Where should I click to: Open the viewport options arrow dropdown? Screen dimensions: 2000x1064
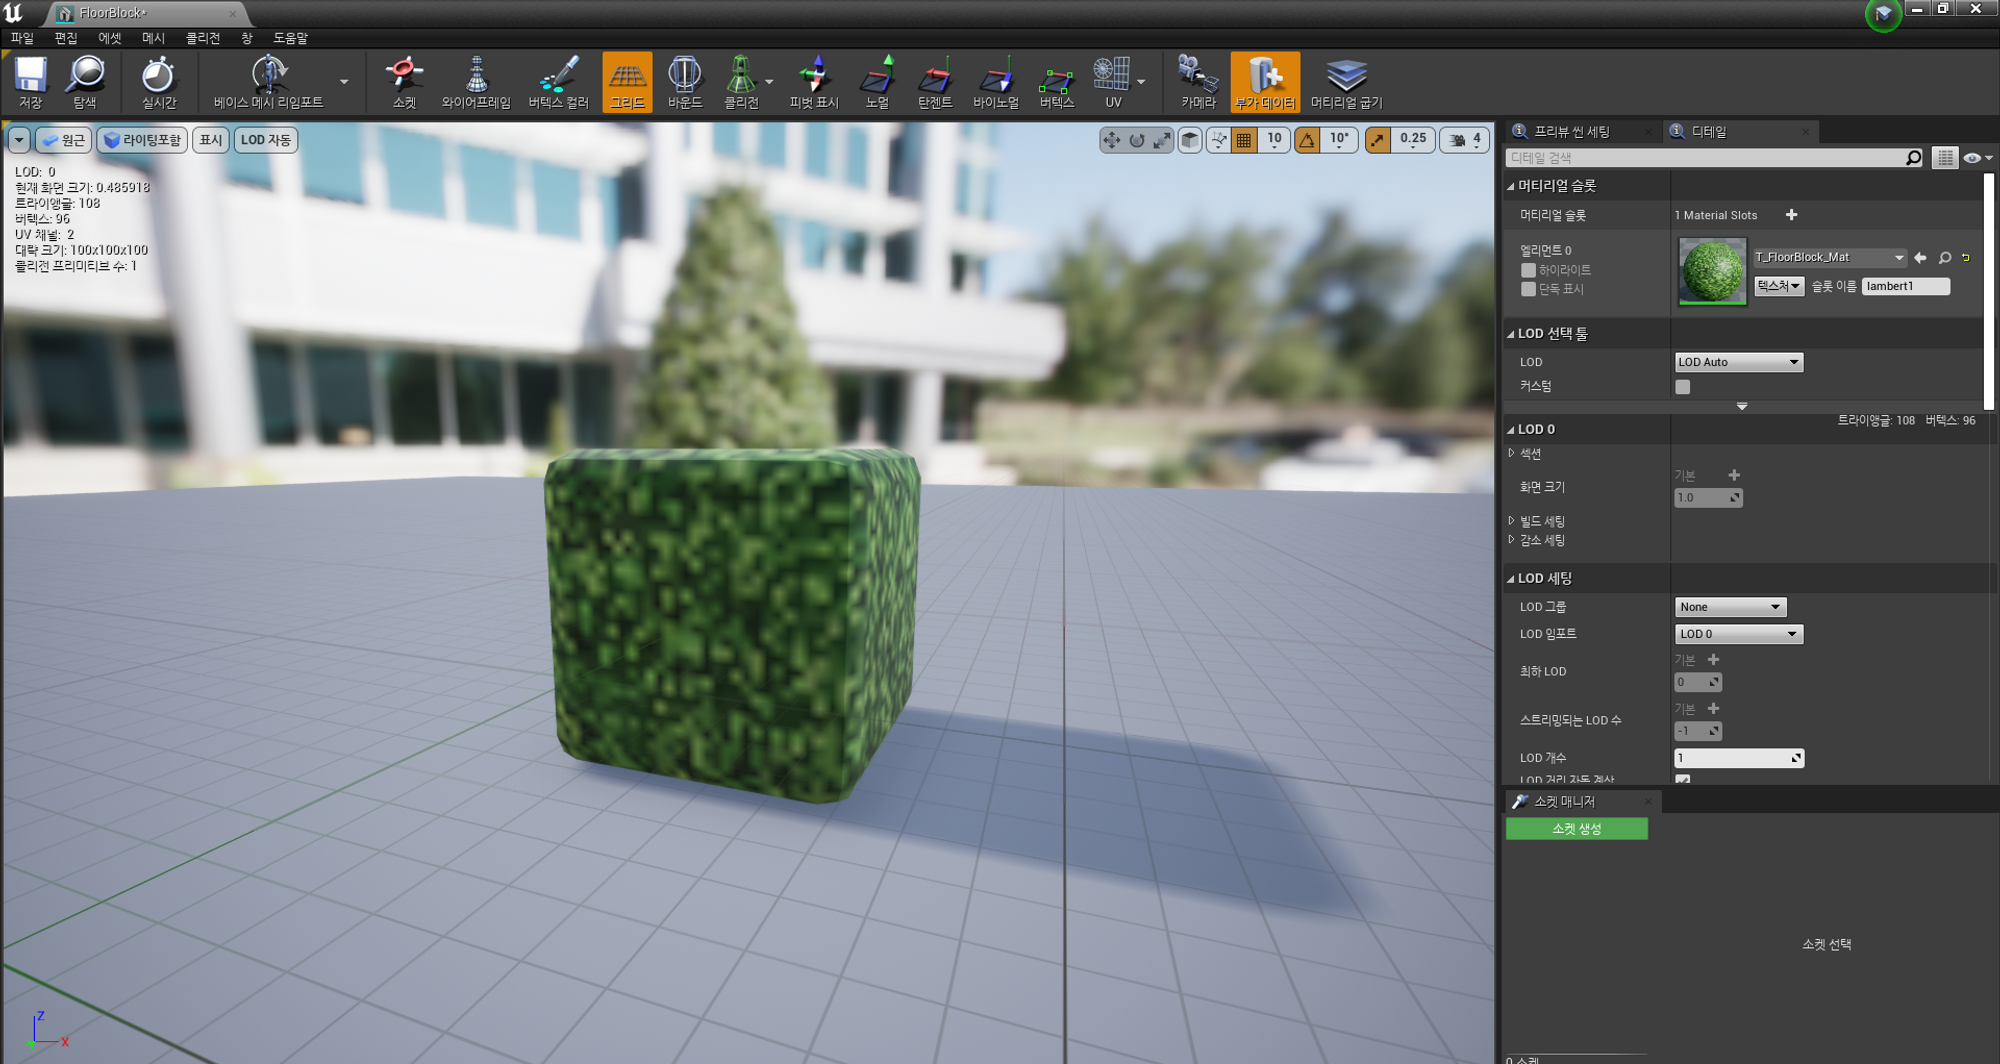tap(19, 140)
